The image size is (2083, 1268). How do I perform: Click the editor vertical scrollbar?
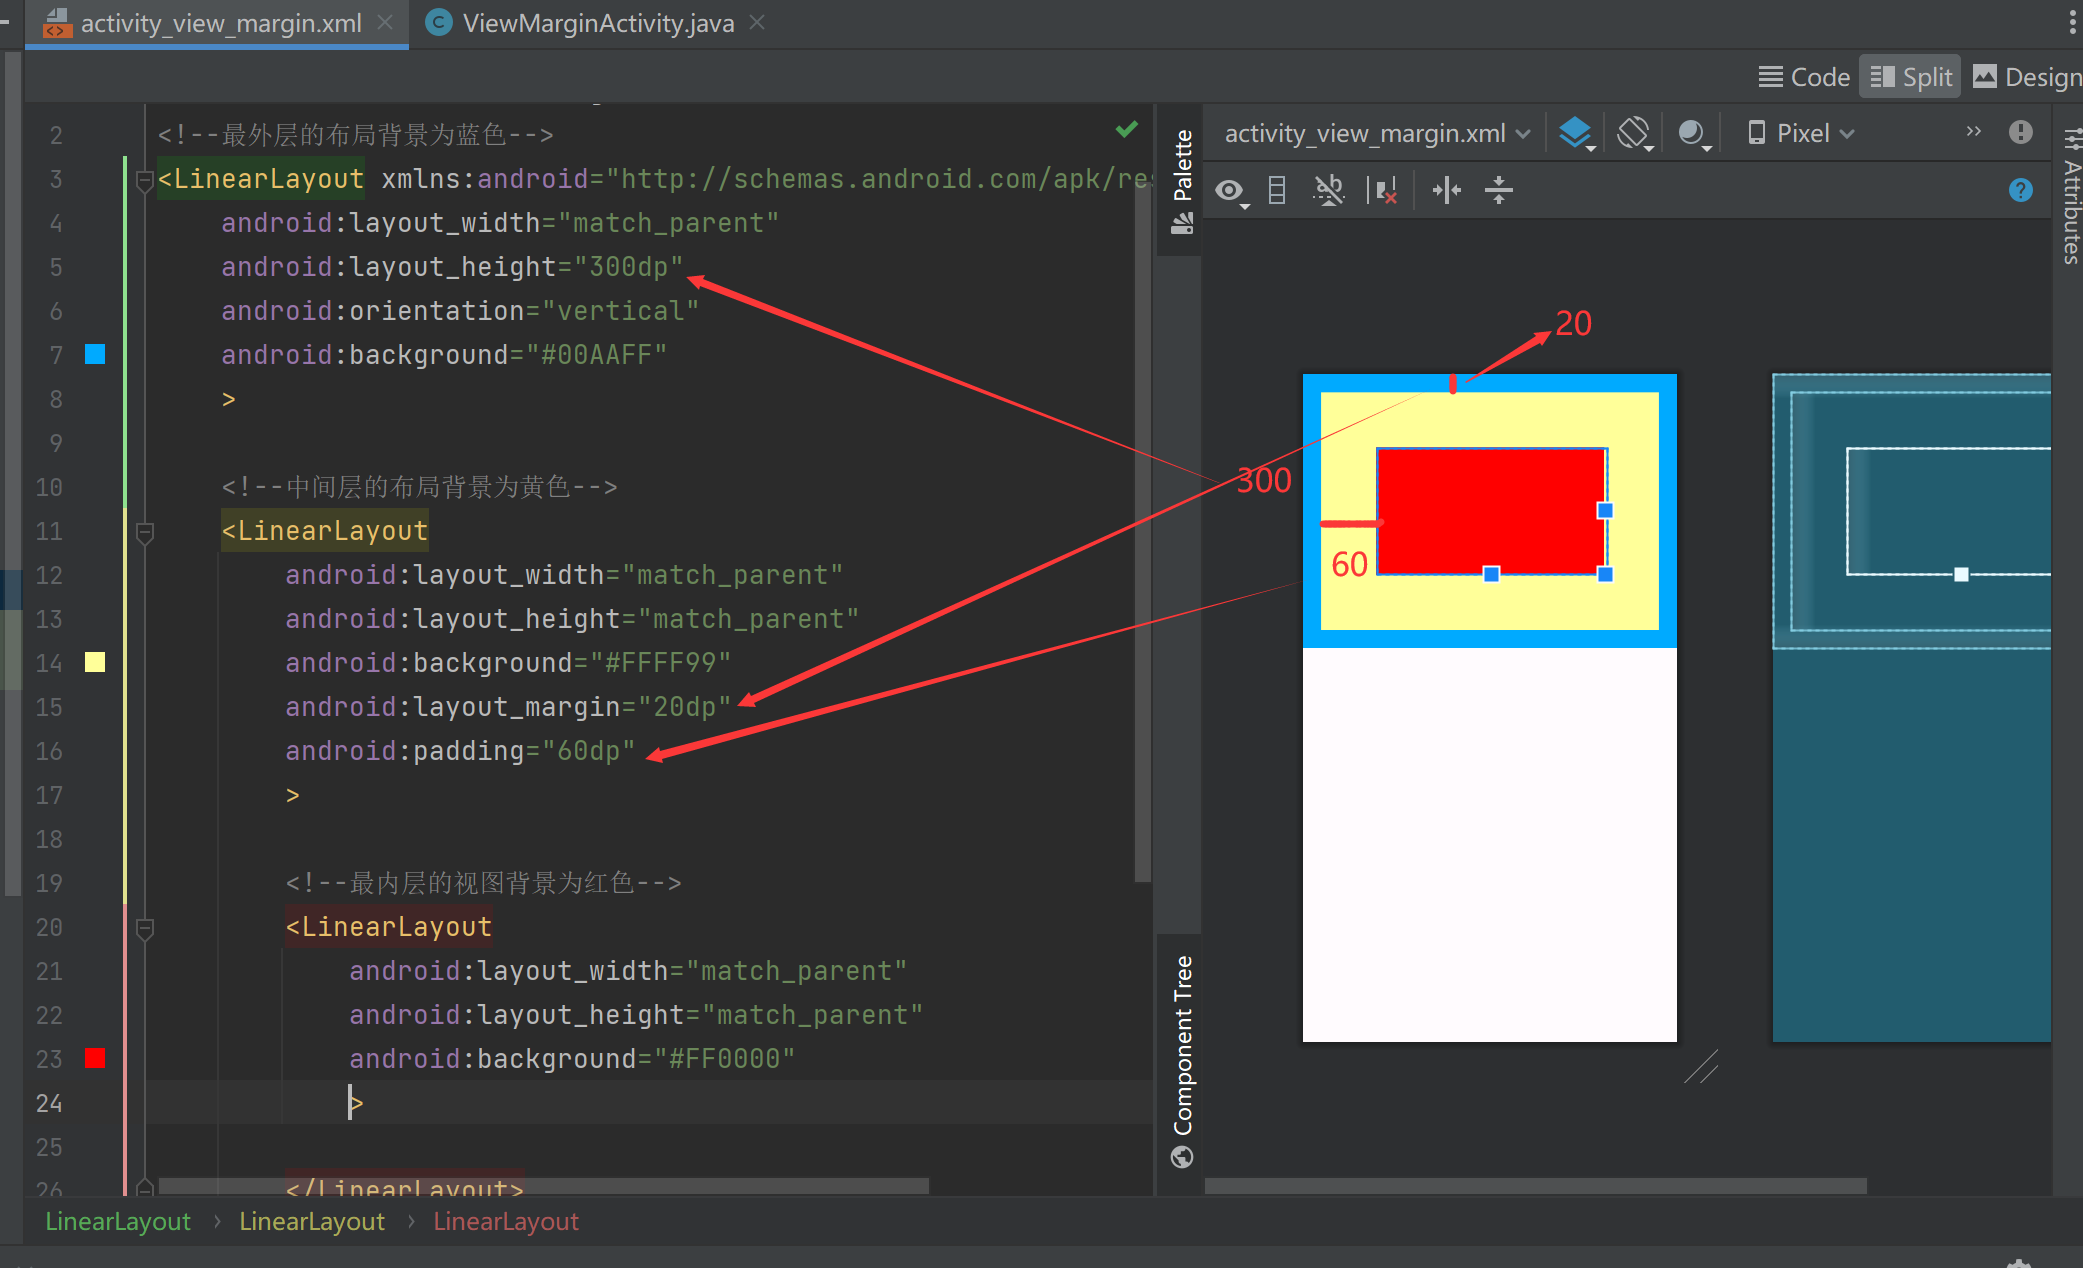click(x=1143, y=530)
